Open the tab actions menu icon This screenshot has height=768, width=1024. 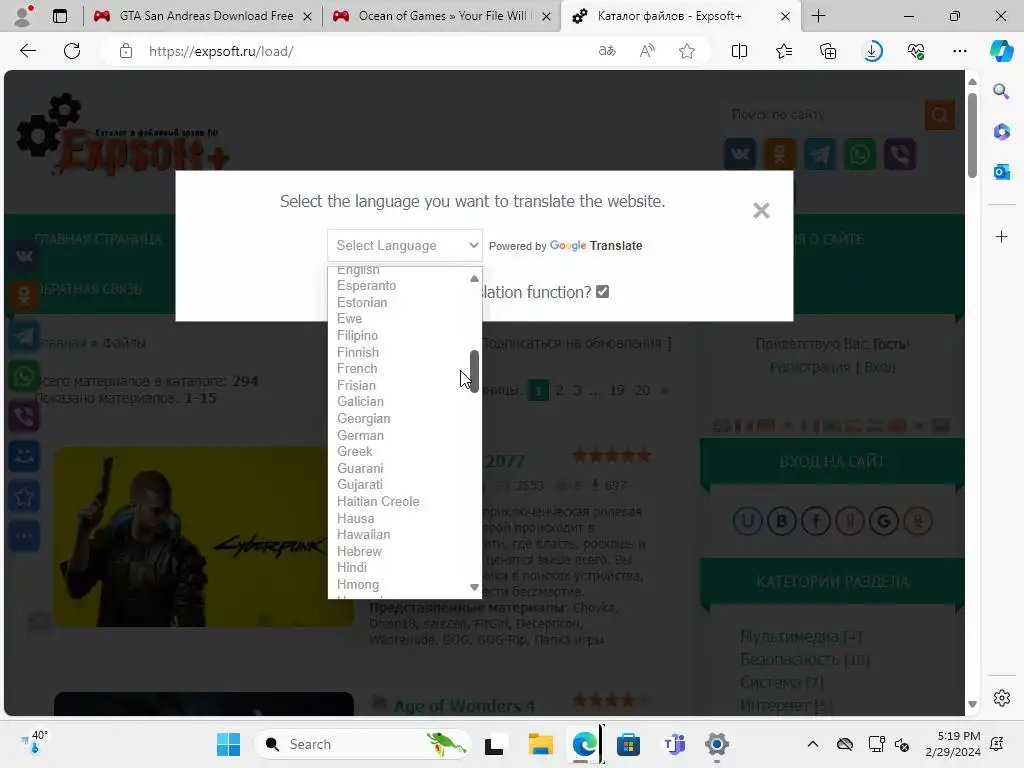[x=59, y=16]
